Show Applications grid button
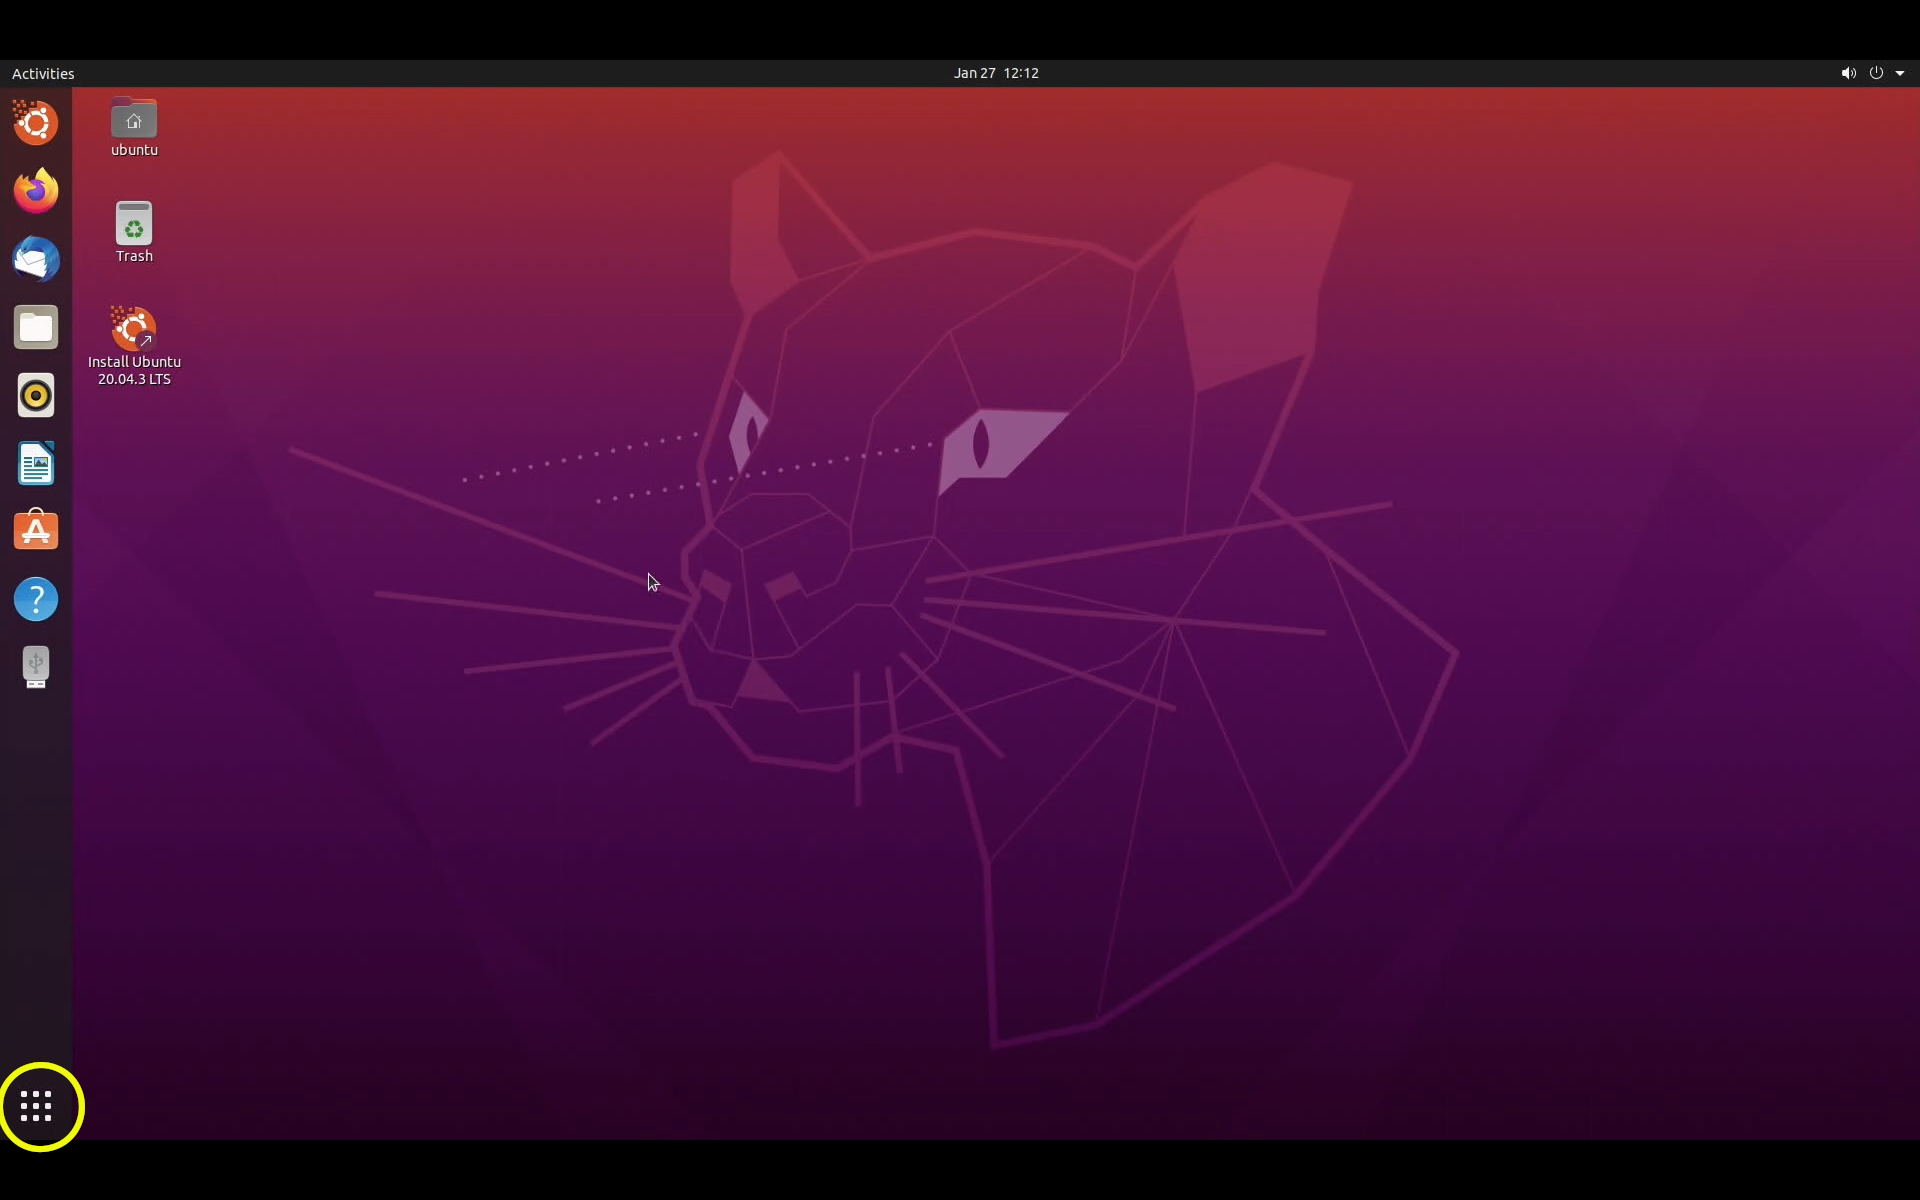The height and width of the screenshot is (1200, 1920). tap(36, 1106)
